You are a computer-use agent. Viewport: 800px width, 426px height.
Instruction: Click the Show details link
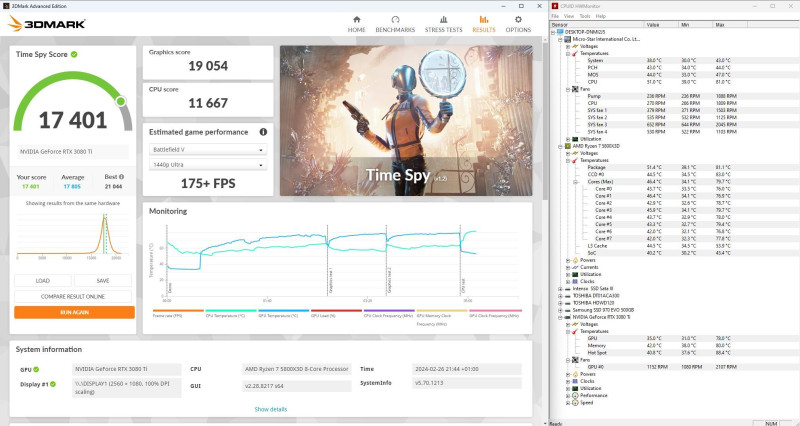click(x=271, y=409)
